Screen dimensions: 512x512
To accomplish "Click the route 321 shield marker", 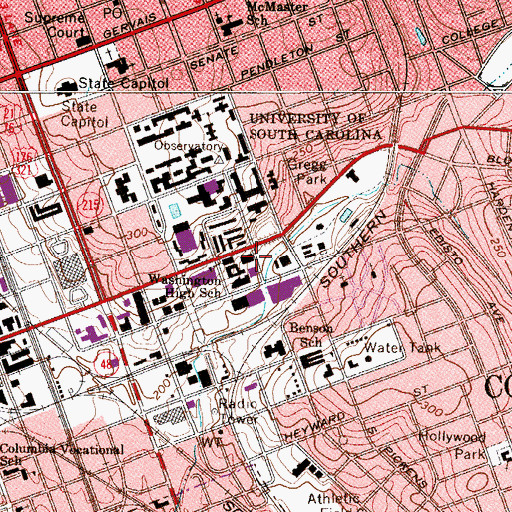I will 23,170.
